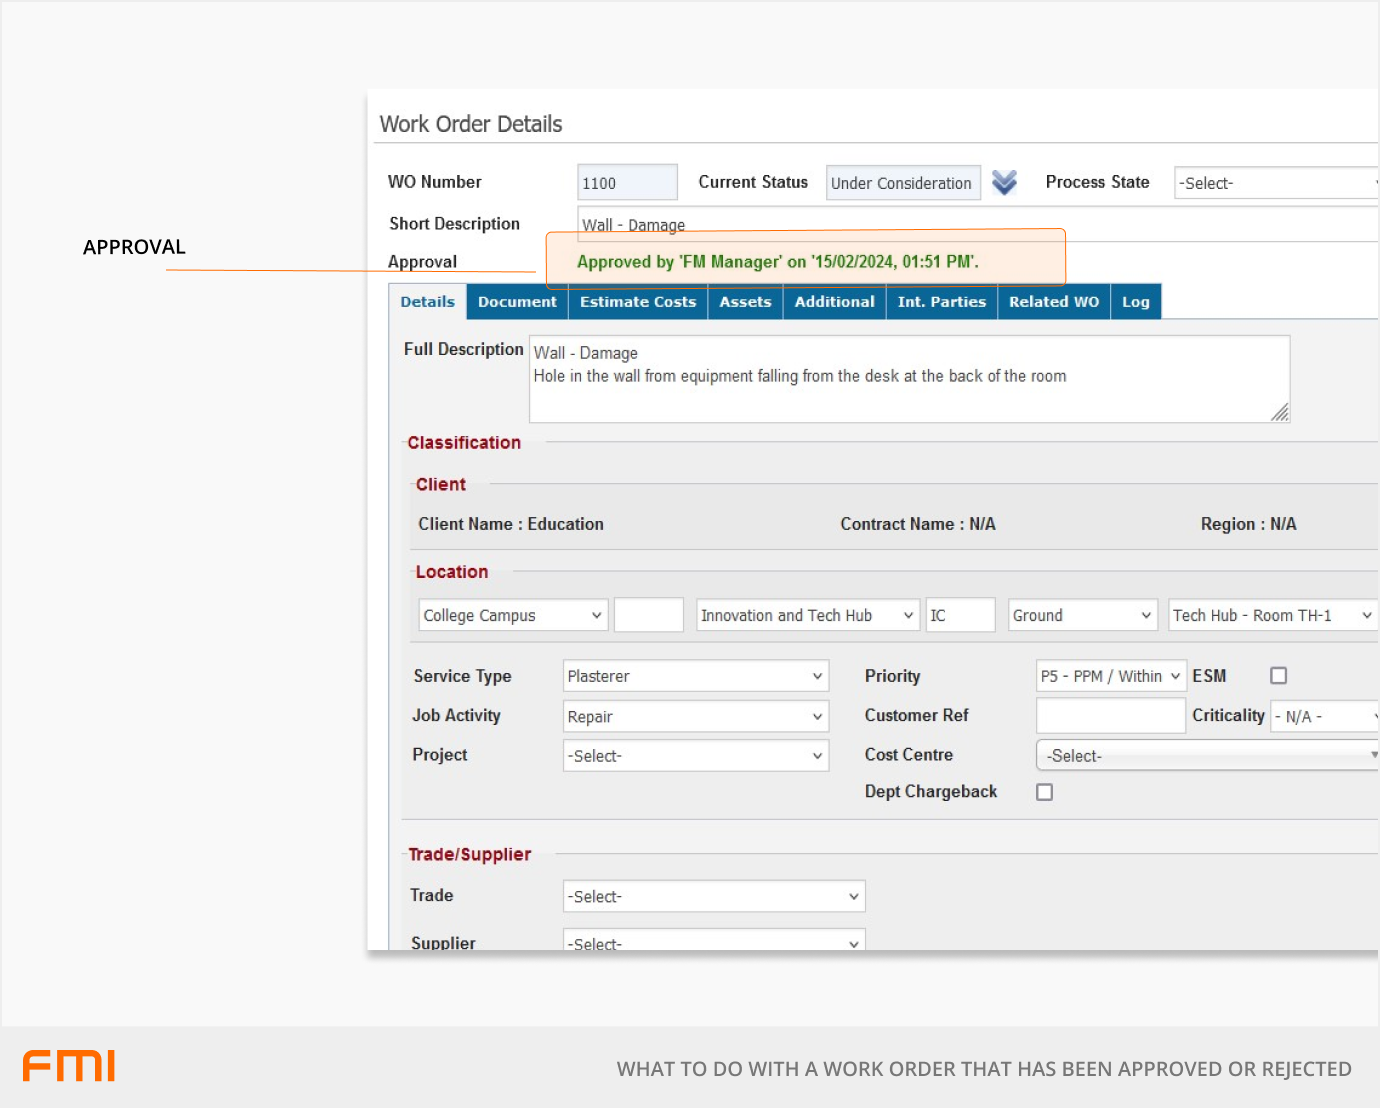This screenshot has width=1380, height=1108.
Task: Click the FMI logo
Action: (69, 1066)
